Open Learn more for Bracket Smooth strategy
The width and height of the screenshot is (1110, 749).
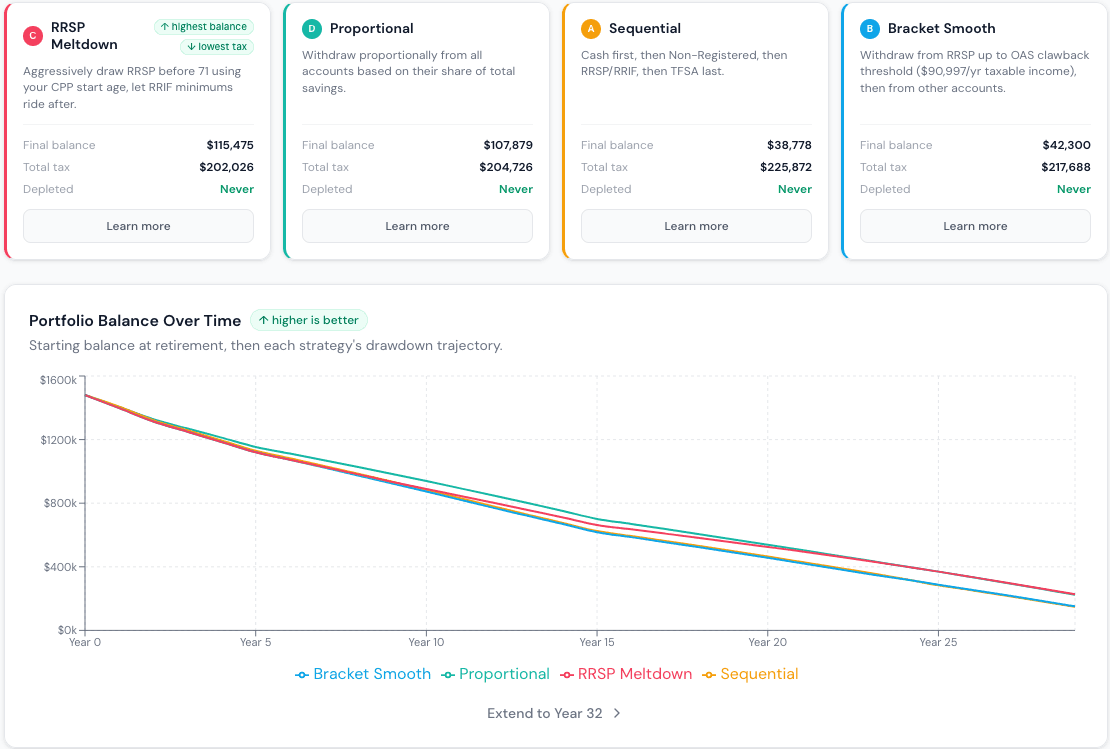[x=975, y=226]
